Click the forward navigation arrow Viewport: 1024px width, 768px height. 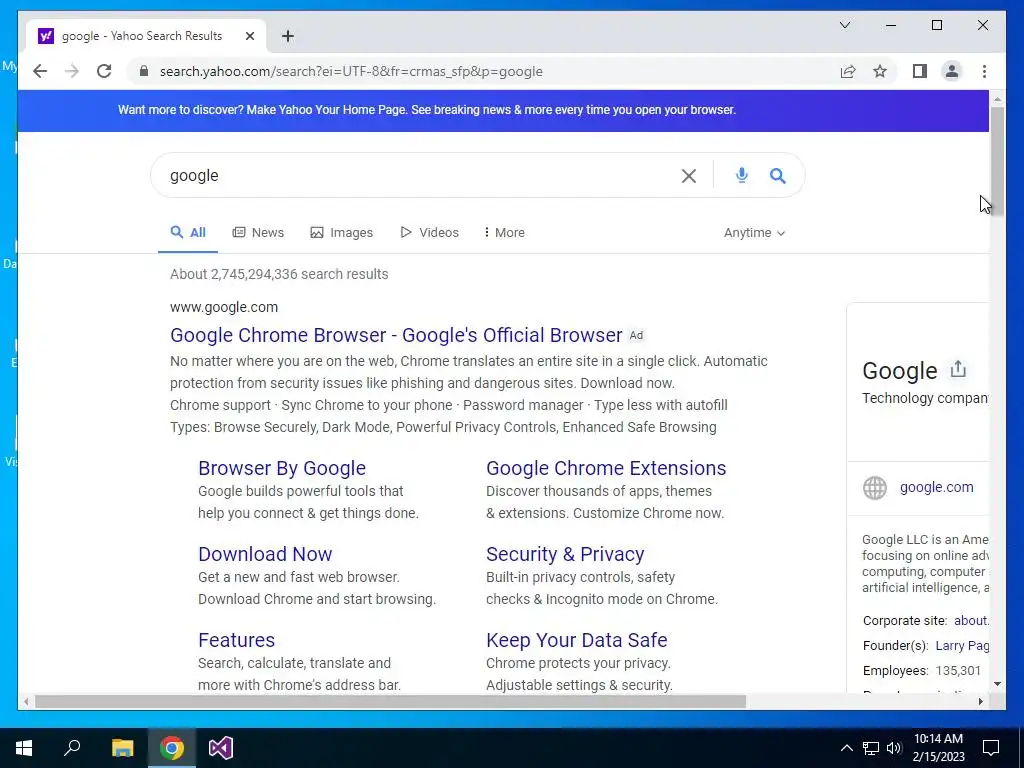click(x=72, y=71)
